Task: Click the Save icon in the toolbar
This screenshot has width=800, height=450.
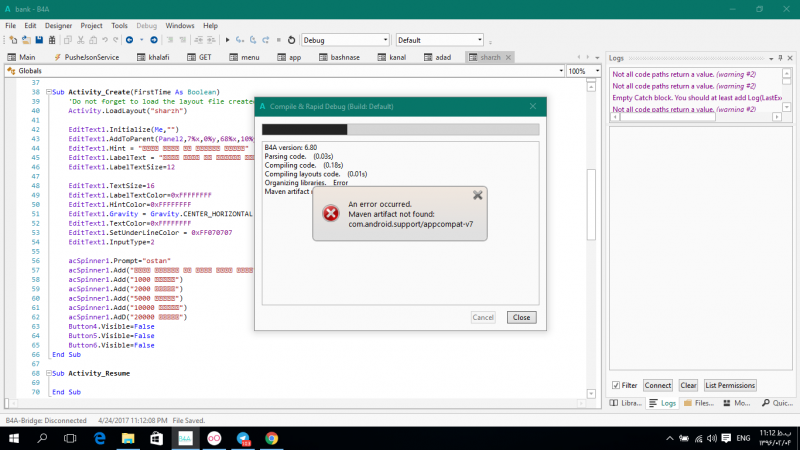Action: [x=39, y=40]
